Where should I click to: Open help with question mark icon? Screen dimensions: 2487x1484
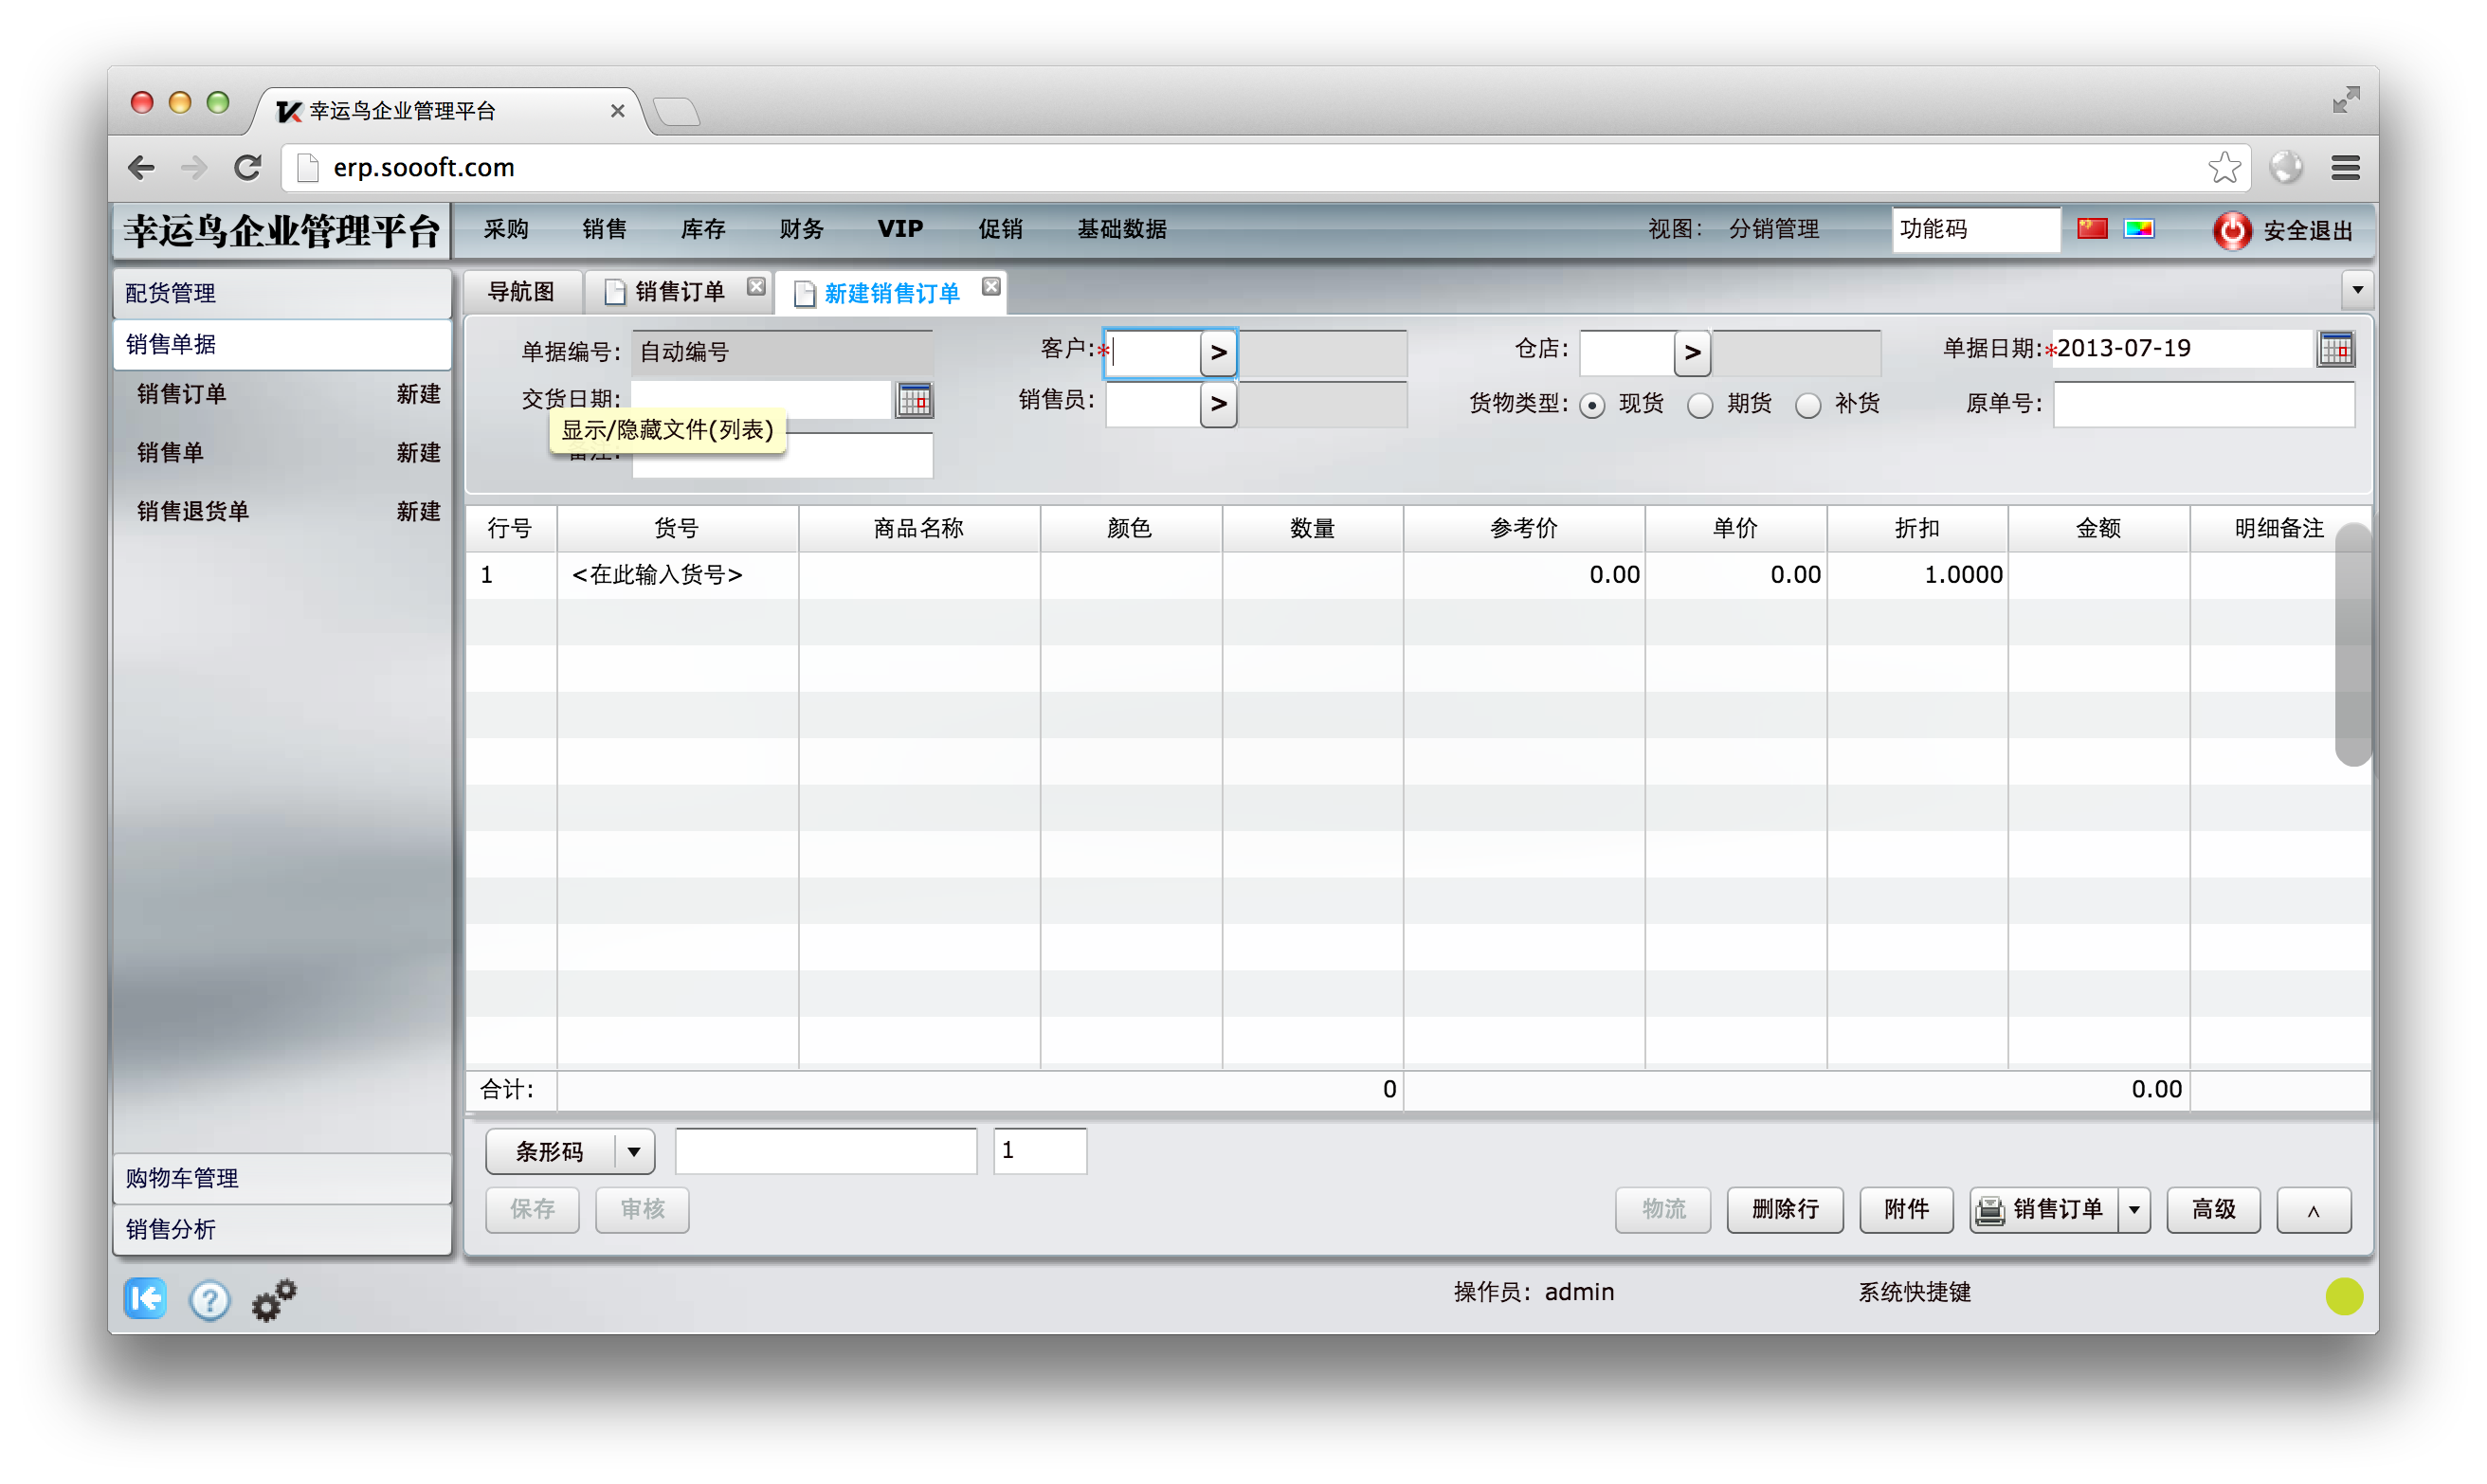point(209,1300)
